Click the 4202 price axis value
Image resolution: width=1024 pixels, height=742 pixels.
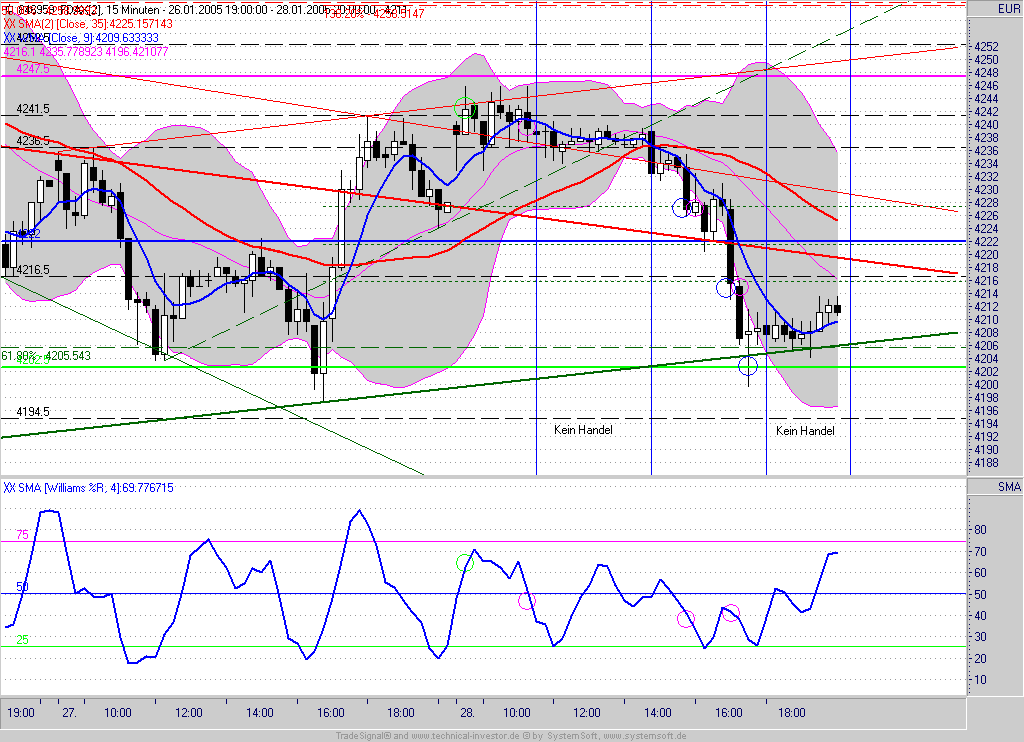pyautogui.click(x=986, y=372)
